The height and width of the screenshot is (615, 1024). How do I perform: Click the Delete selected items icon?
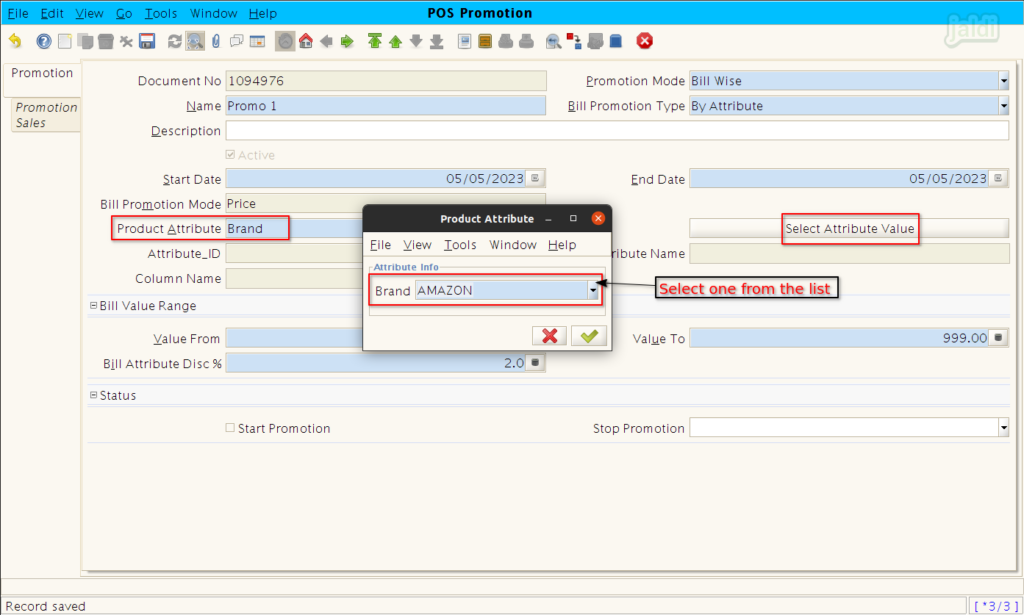click(x=126, y=41)
